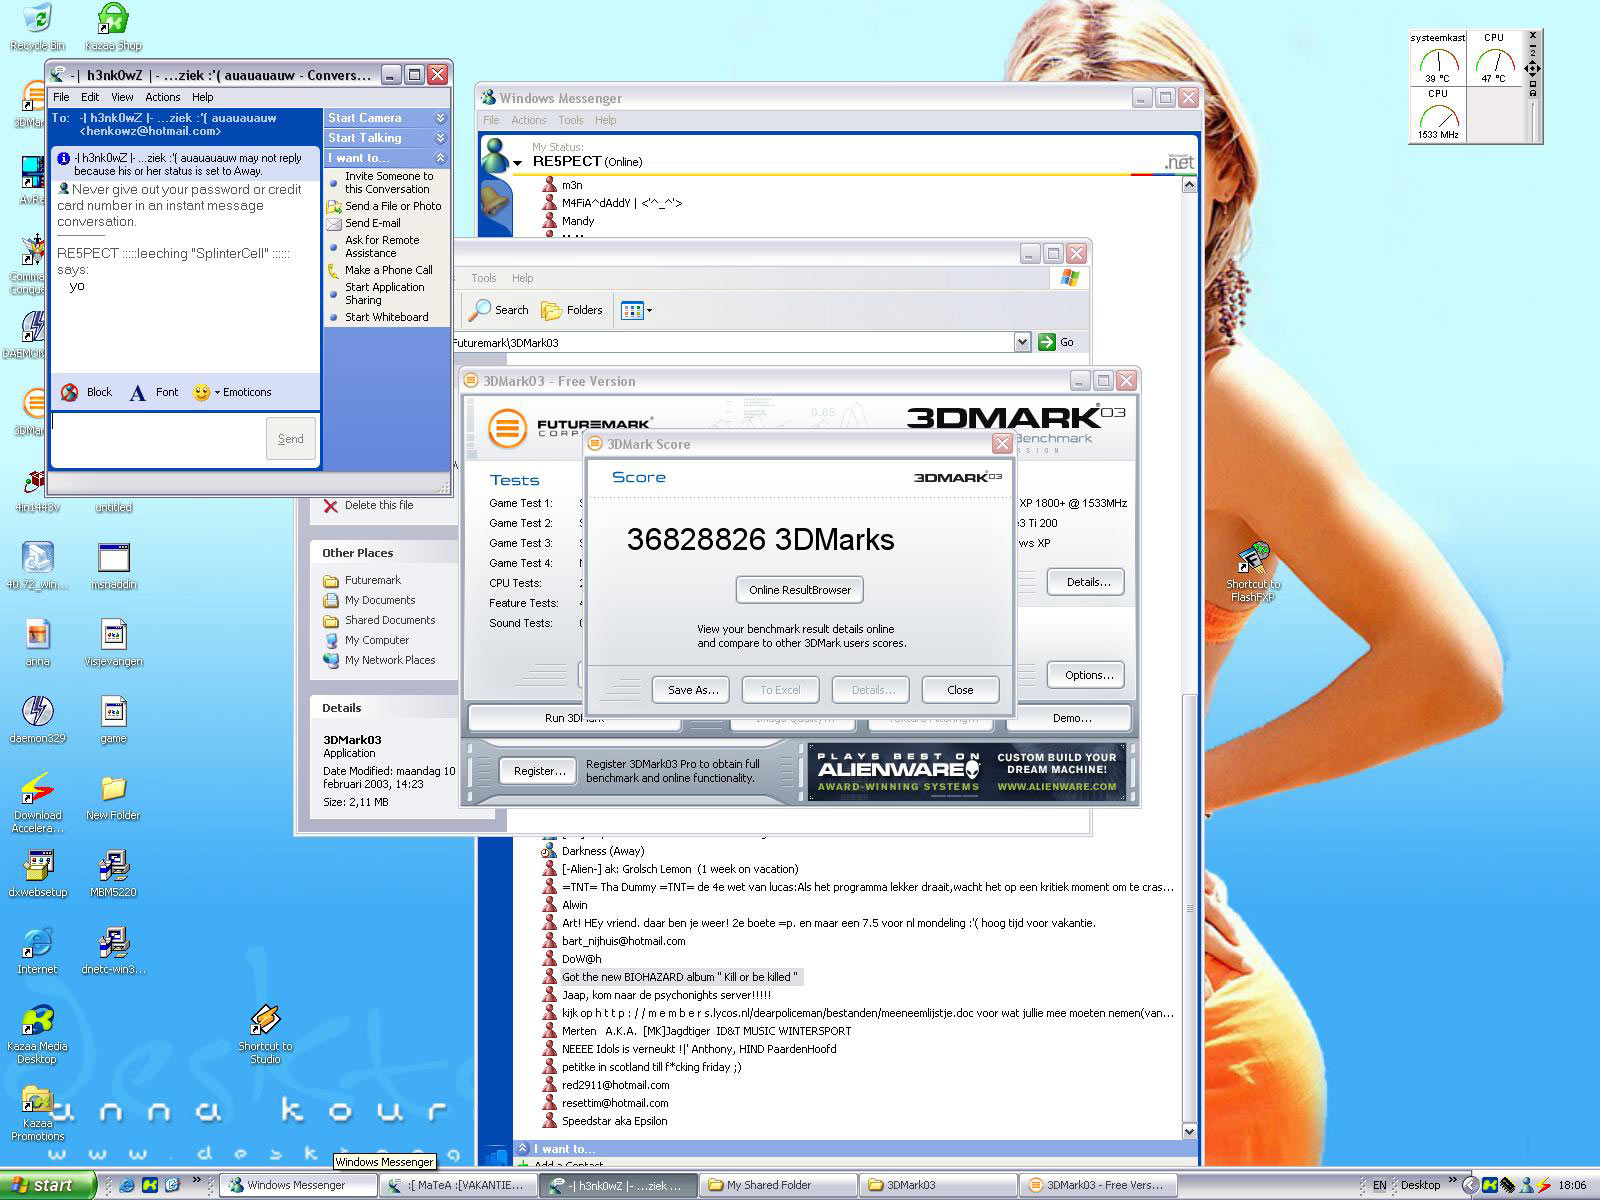
Task: Open File menu in conversation window
Action: [x=61, y=97]
